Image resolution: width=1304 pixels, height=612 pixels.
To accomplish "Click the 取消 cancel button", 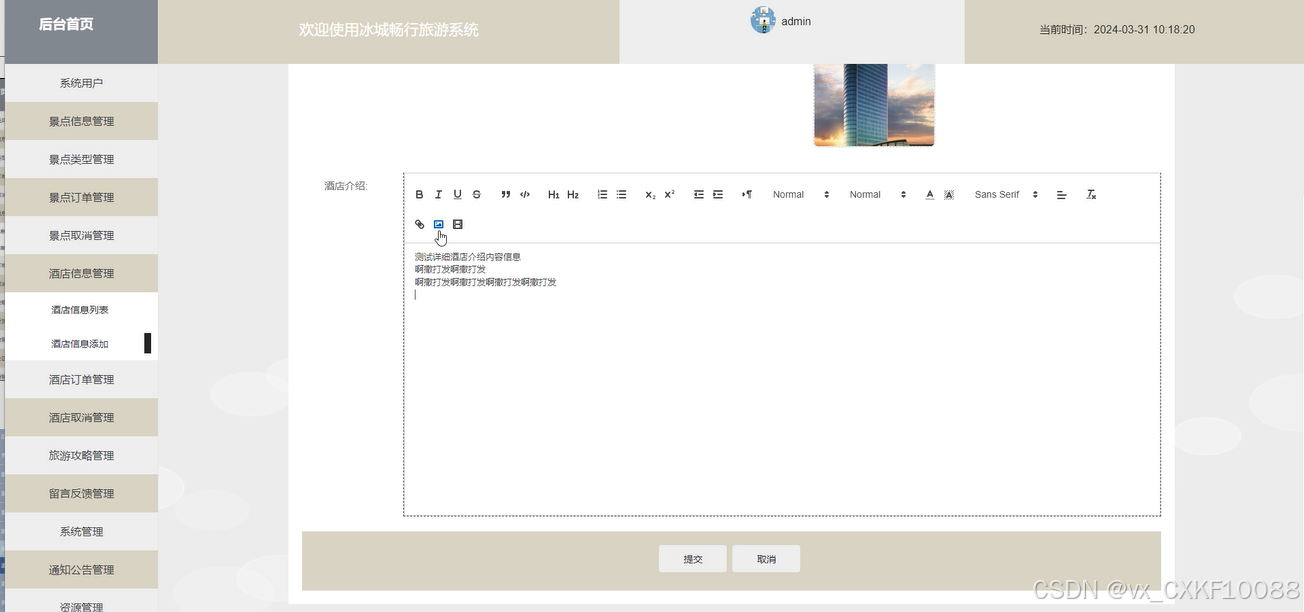I will point(766,559).
